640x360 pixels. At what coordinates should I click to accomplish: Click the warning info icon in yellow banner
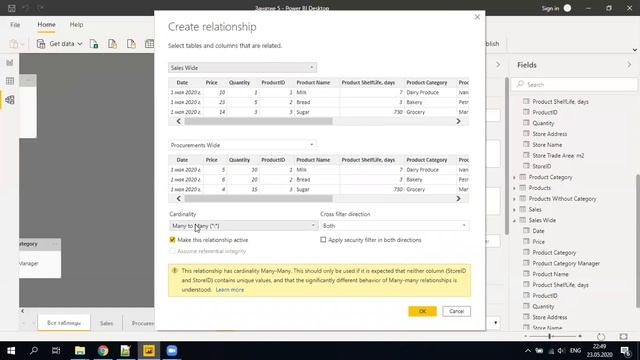click(175, 271)
